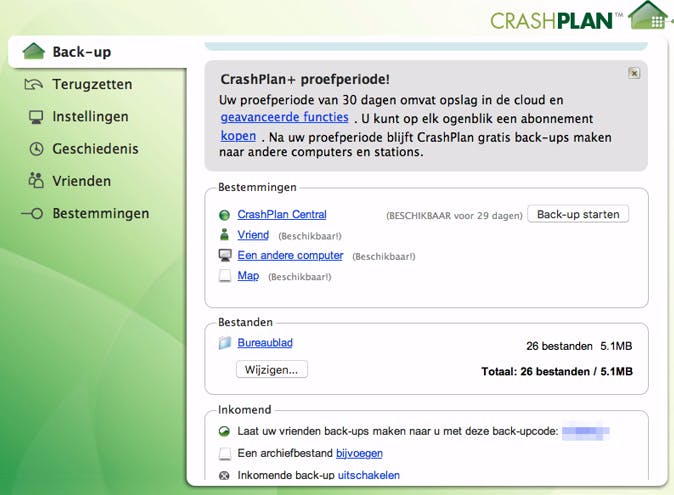Click the disable icon beside Inkomende back-up
Viewport: 674px width, 495px height.
(x=224, y=476)
